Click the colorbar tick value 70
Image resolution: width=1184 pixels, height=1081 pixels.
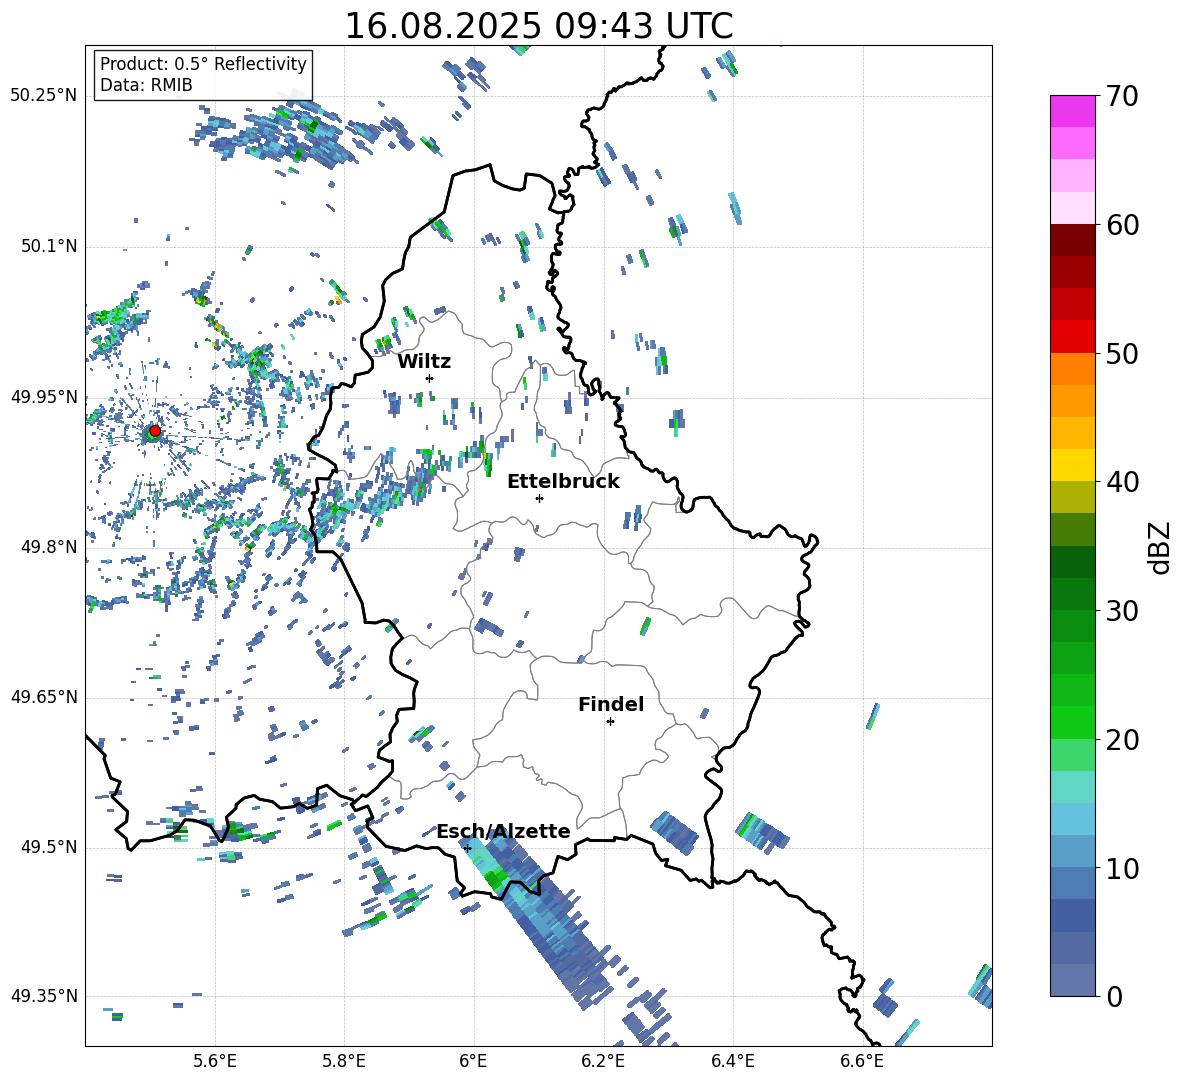1122,96
